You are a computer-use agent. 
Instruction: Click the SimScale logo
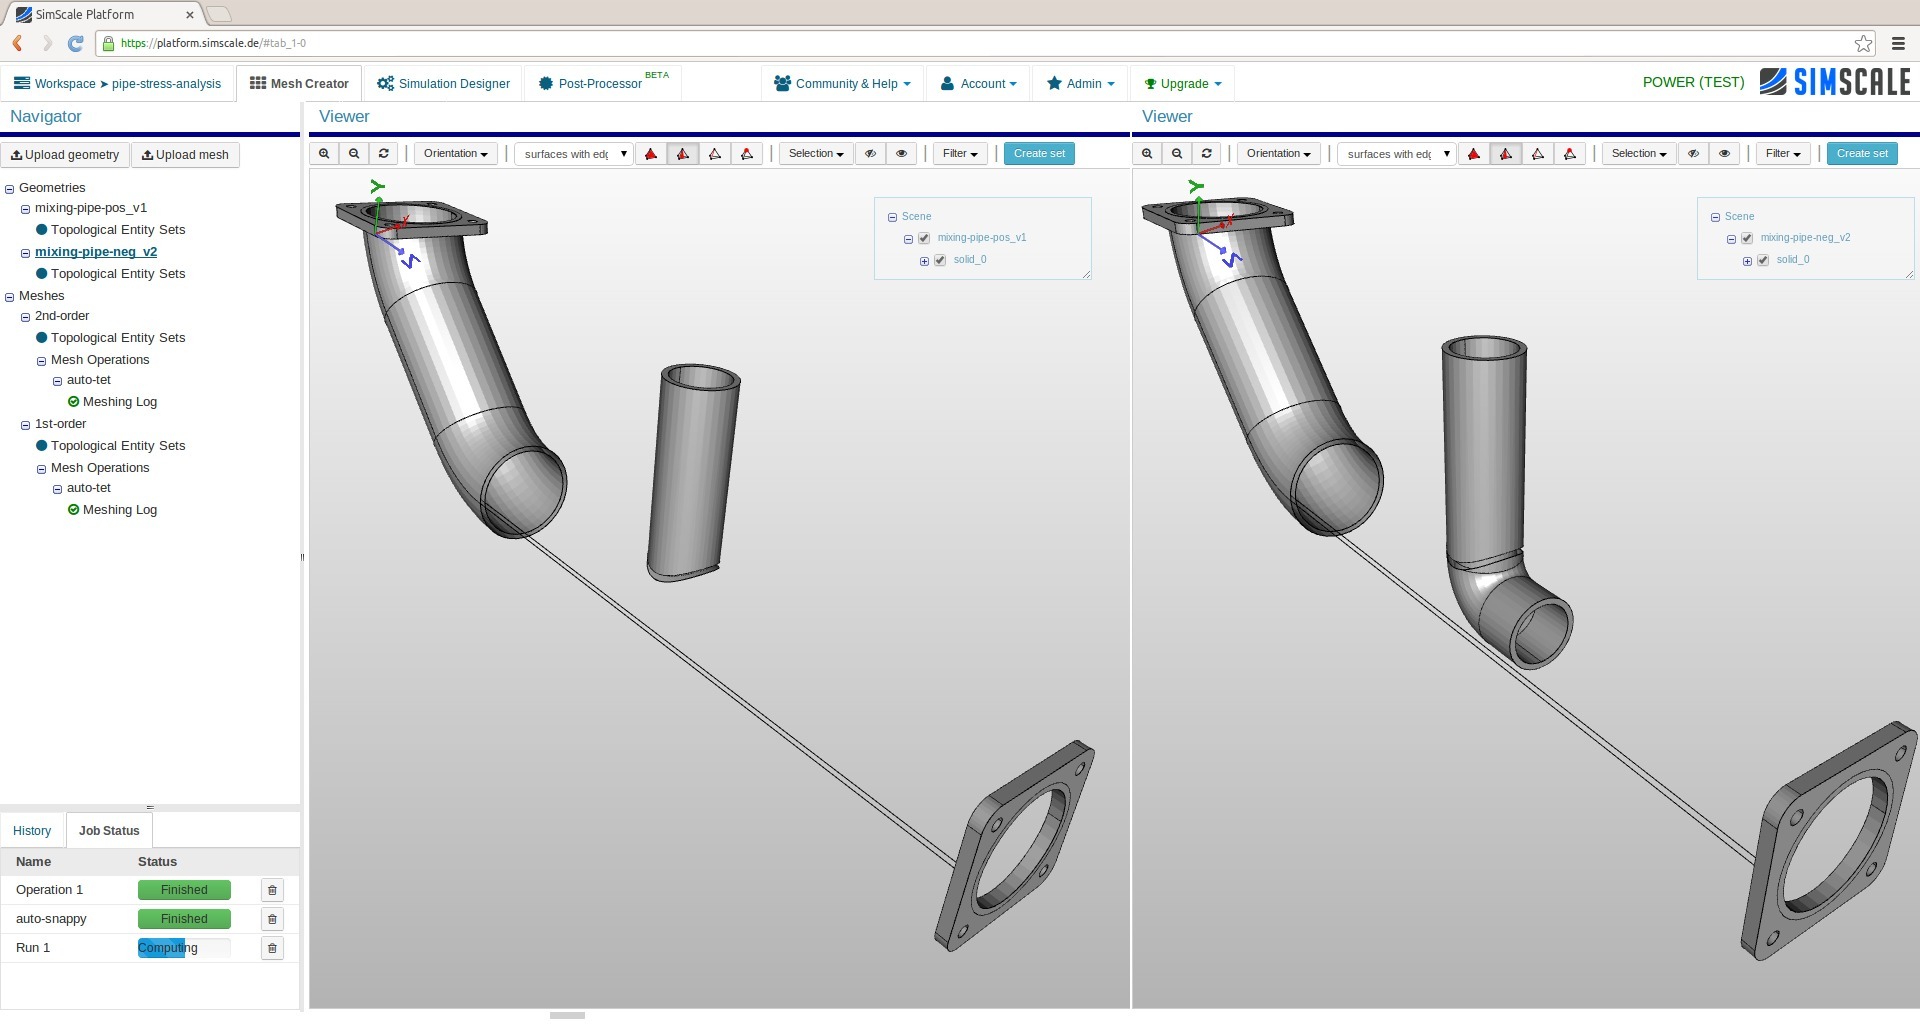tap(1835, 82)
